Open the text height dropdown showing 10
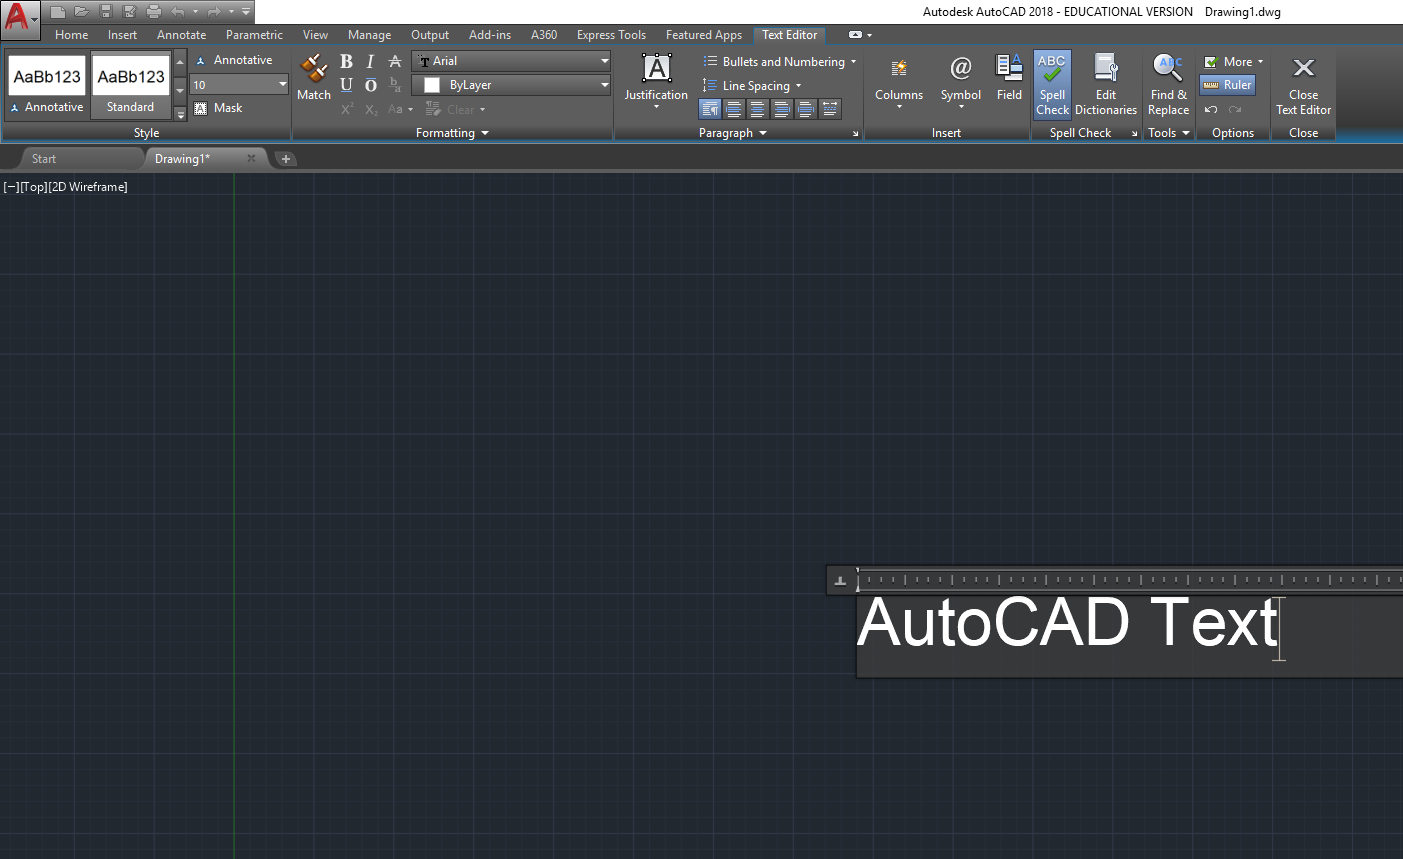 [x=283, y=85]
